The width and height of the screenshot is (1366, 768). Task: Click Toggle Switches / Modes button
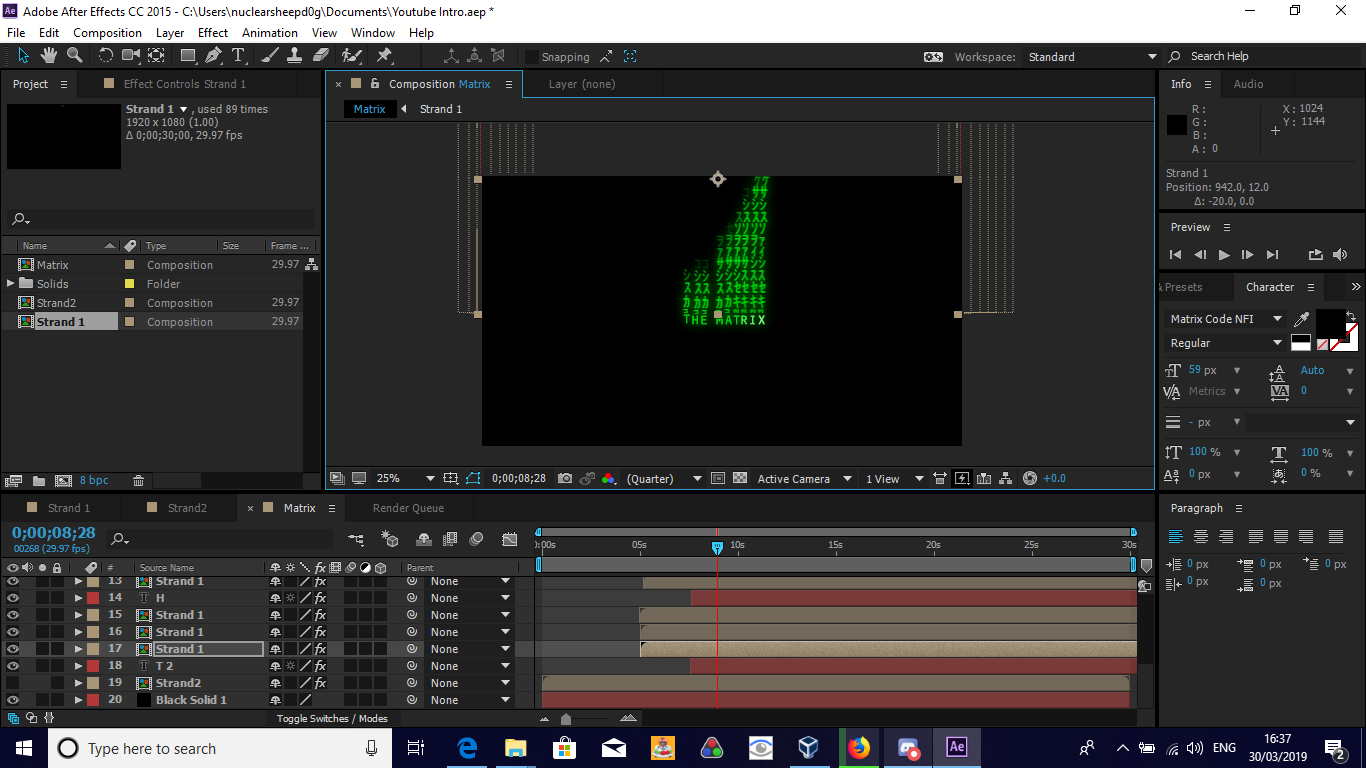pyautogui.click(x=332, y=718)
